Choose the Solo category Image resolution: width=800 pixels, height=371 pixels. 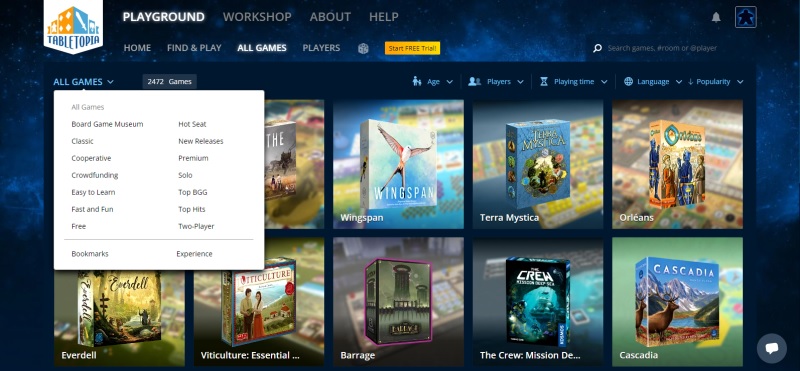coord(185,175)
